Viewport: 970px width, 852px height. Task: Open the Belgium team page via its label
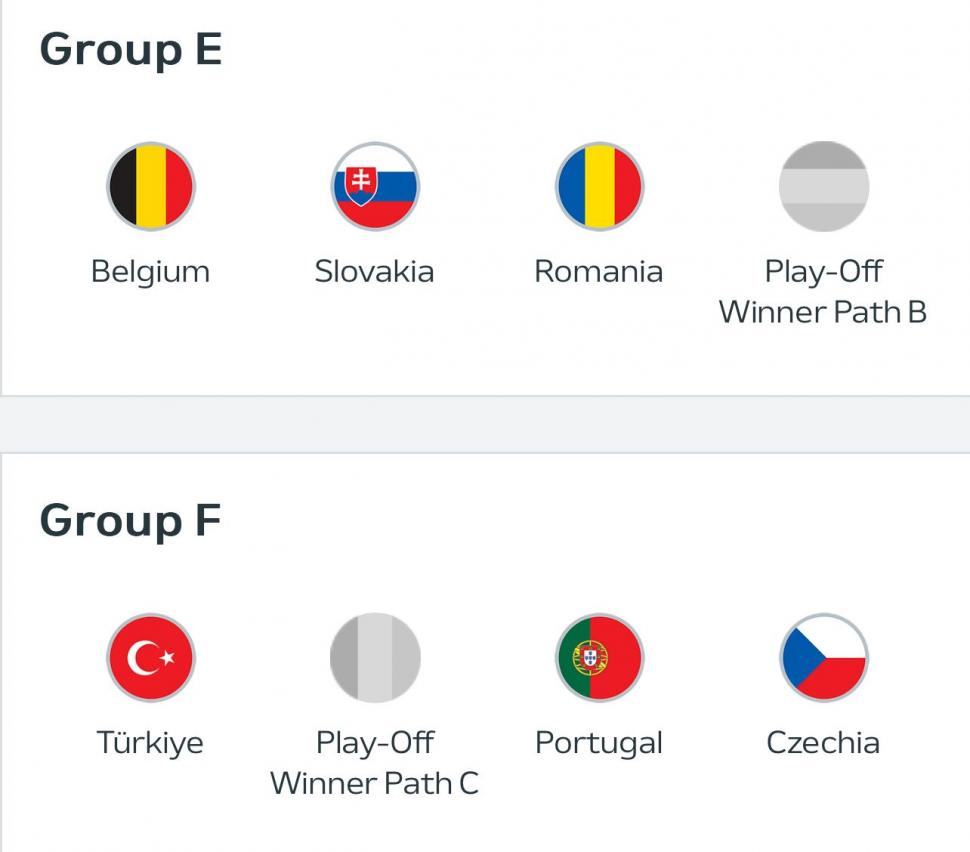[x=150, y=270]
